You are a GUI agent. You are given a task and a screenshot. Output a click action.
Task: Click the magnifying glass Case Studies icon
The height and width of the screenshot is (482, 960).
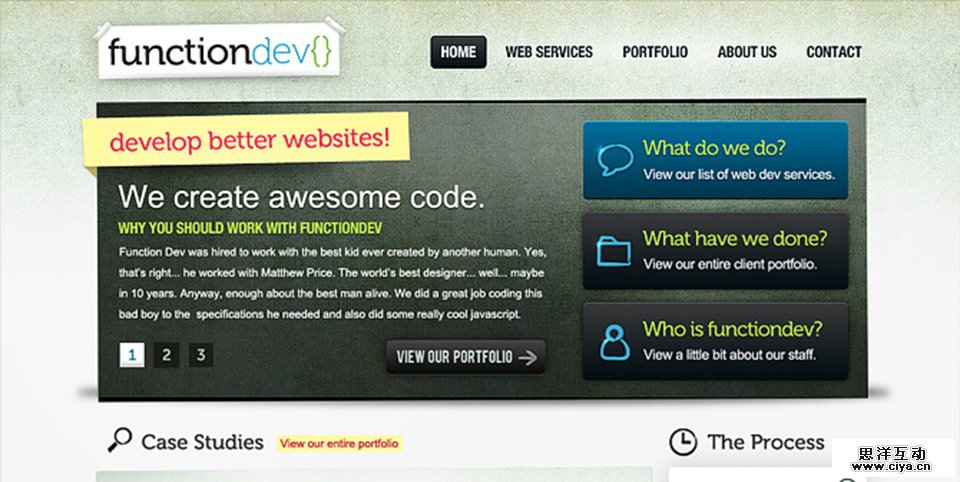pos(119,440)
